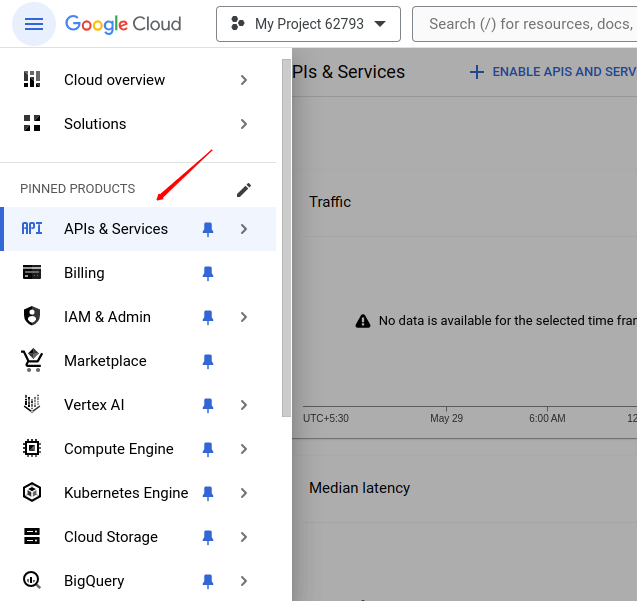Focus the resources search field
The height and width of the screenshot is (601, 637).
pyautogui.click(x=524, y=24)
